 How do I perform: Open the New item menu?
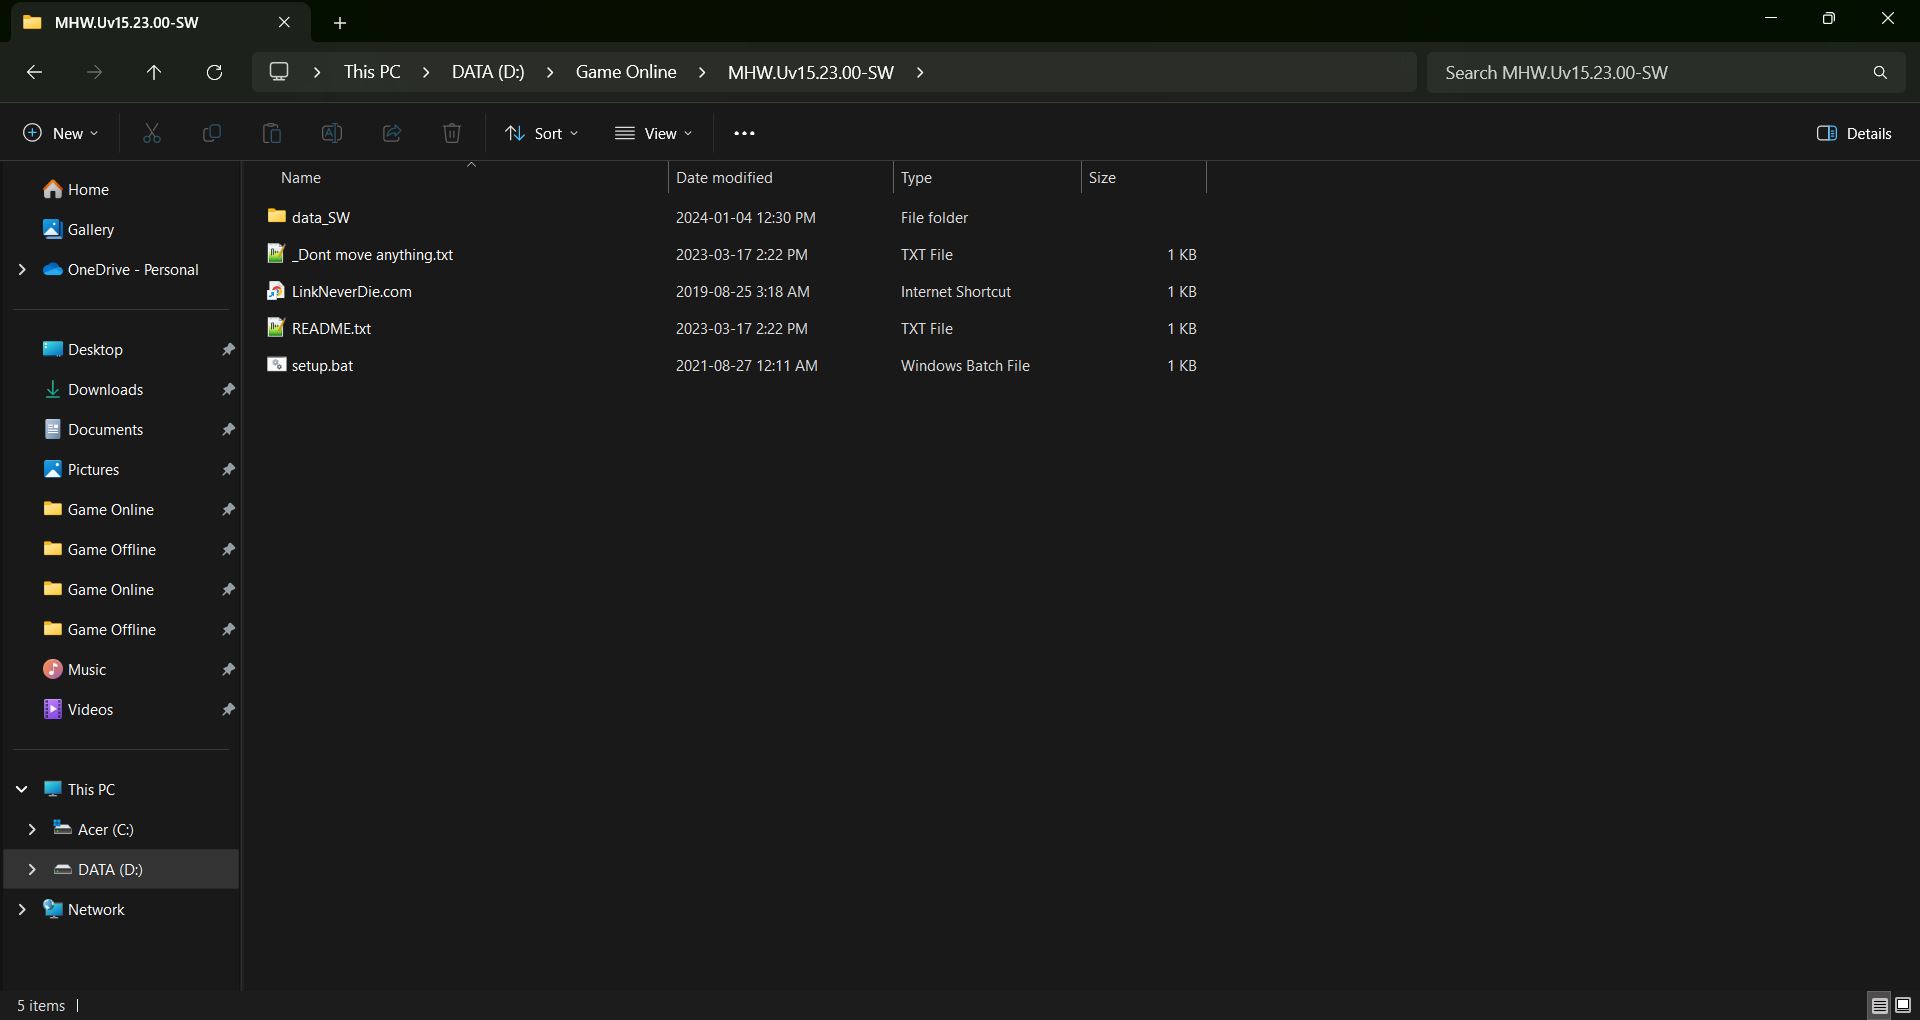pyautogui.click(x=61, y=133)
